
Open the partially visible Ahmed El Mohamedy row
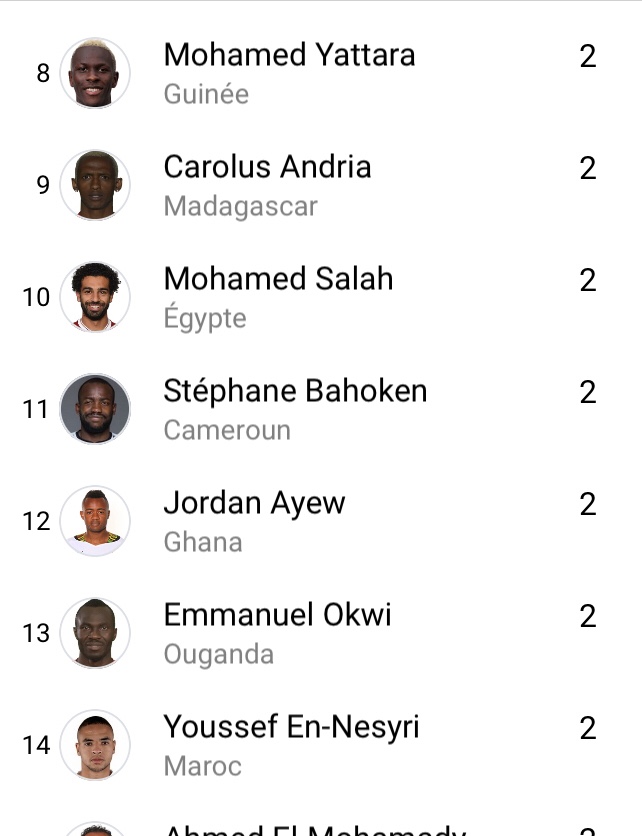click(321, 829)
